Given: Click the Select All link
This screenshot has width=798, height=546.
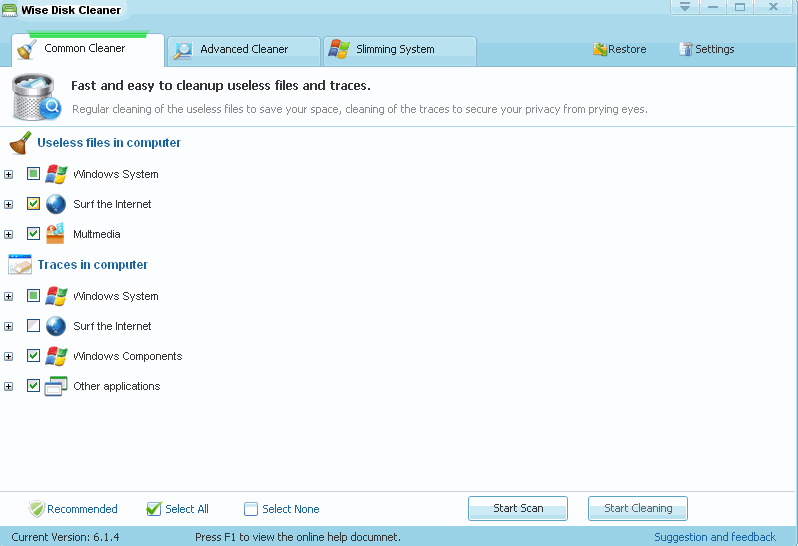Looking at the screenshot, I should (x=177, y=509).
